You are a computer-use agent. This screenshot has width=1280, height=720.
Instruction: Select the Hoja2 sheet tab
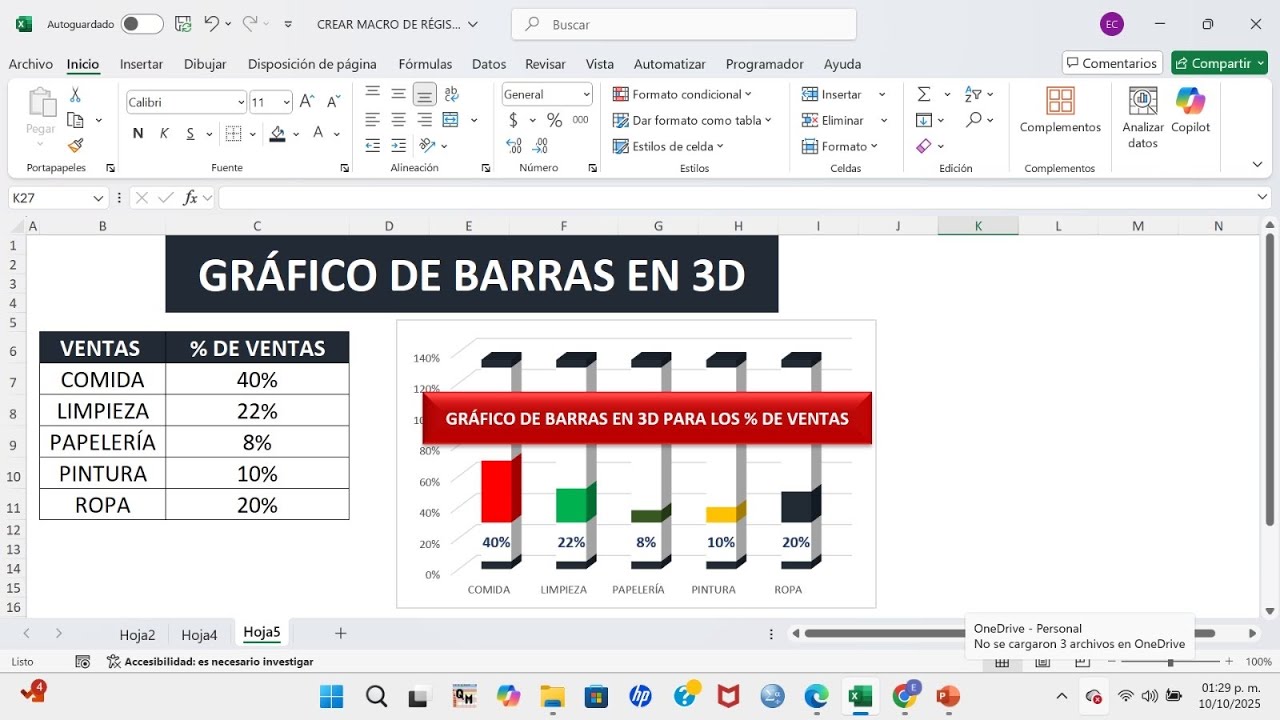(x=137, y=634)
